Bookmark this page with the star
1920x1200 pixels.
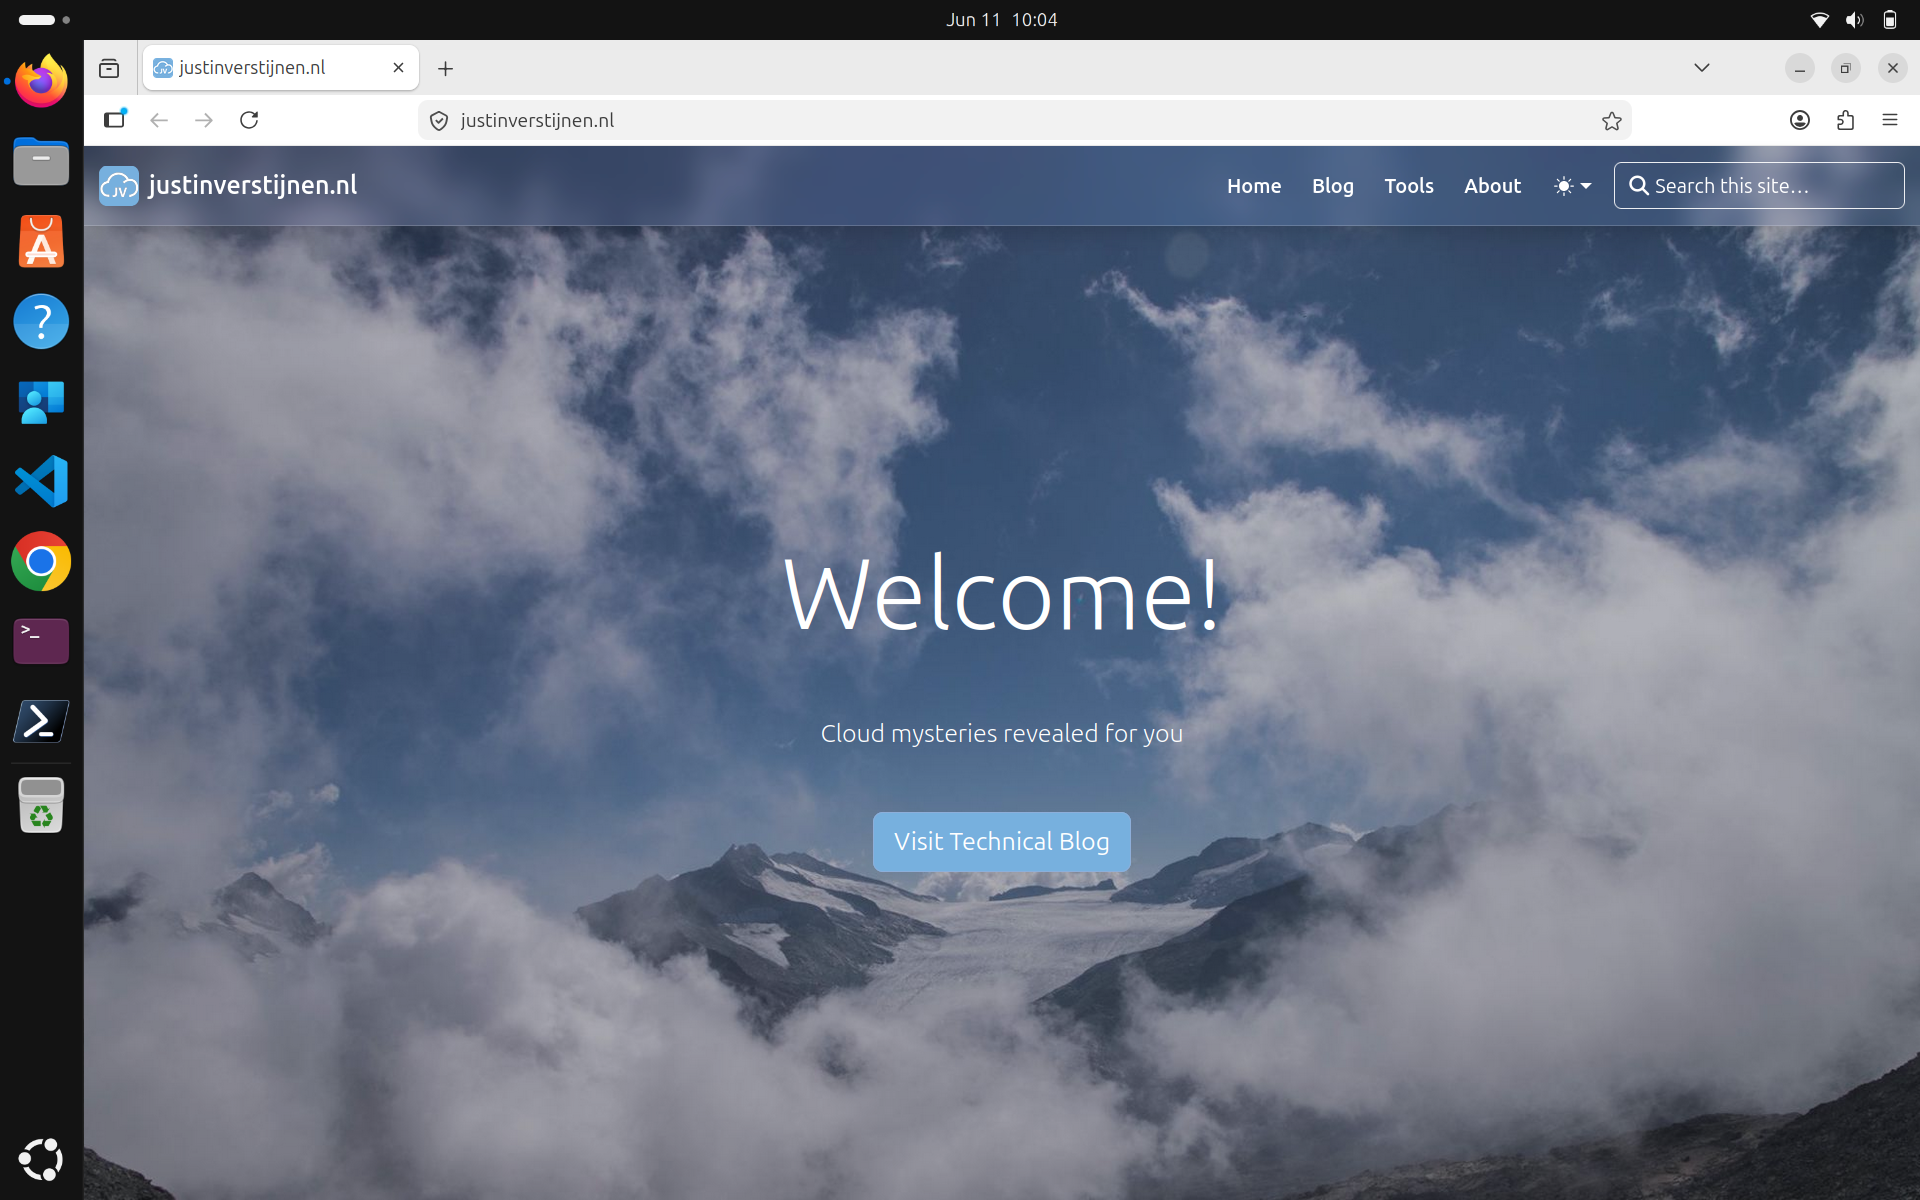click(x=1611, y=121)
